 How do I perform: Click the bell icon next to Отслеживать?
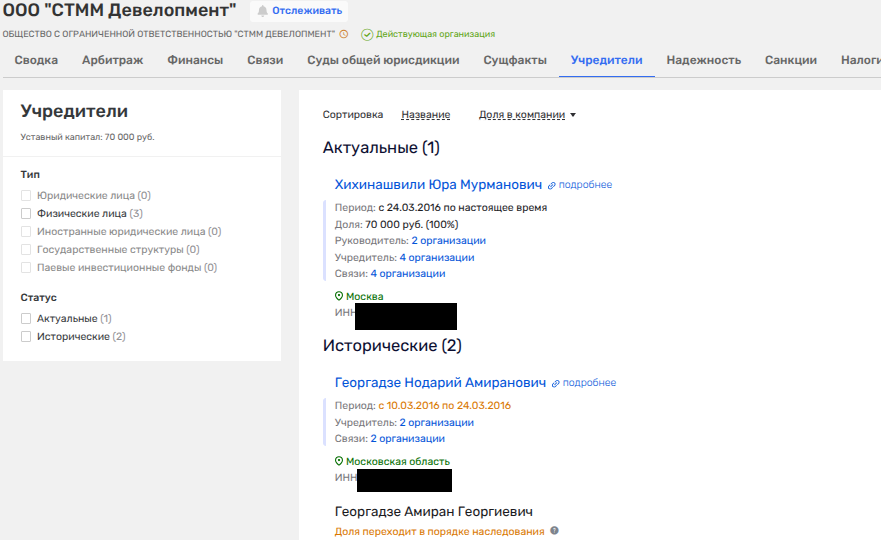263,11
